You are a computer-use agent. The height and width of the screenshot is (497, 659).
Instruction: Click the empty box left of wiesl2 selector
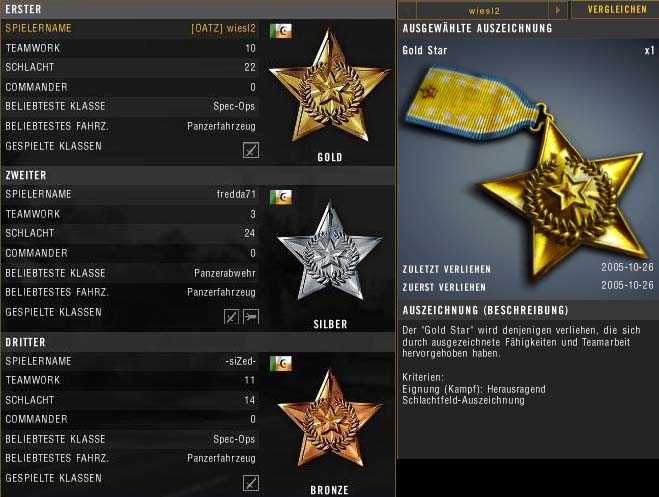(x=407, y=10)
